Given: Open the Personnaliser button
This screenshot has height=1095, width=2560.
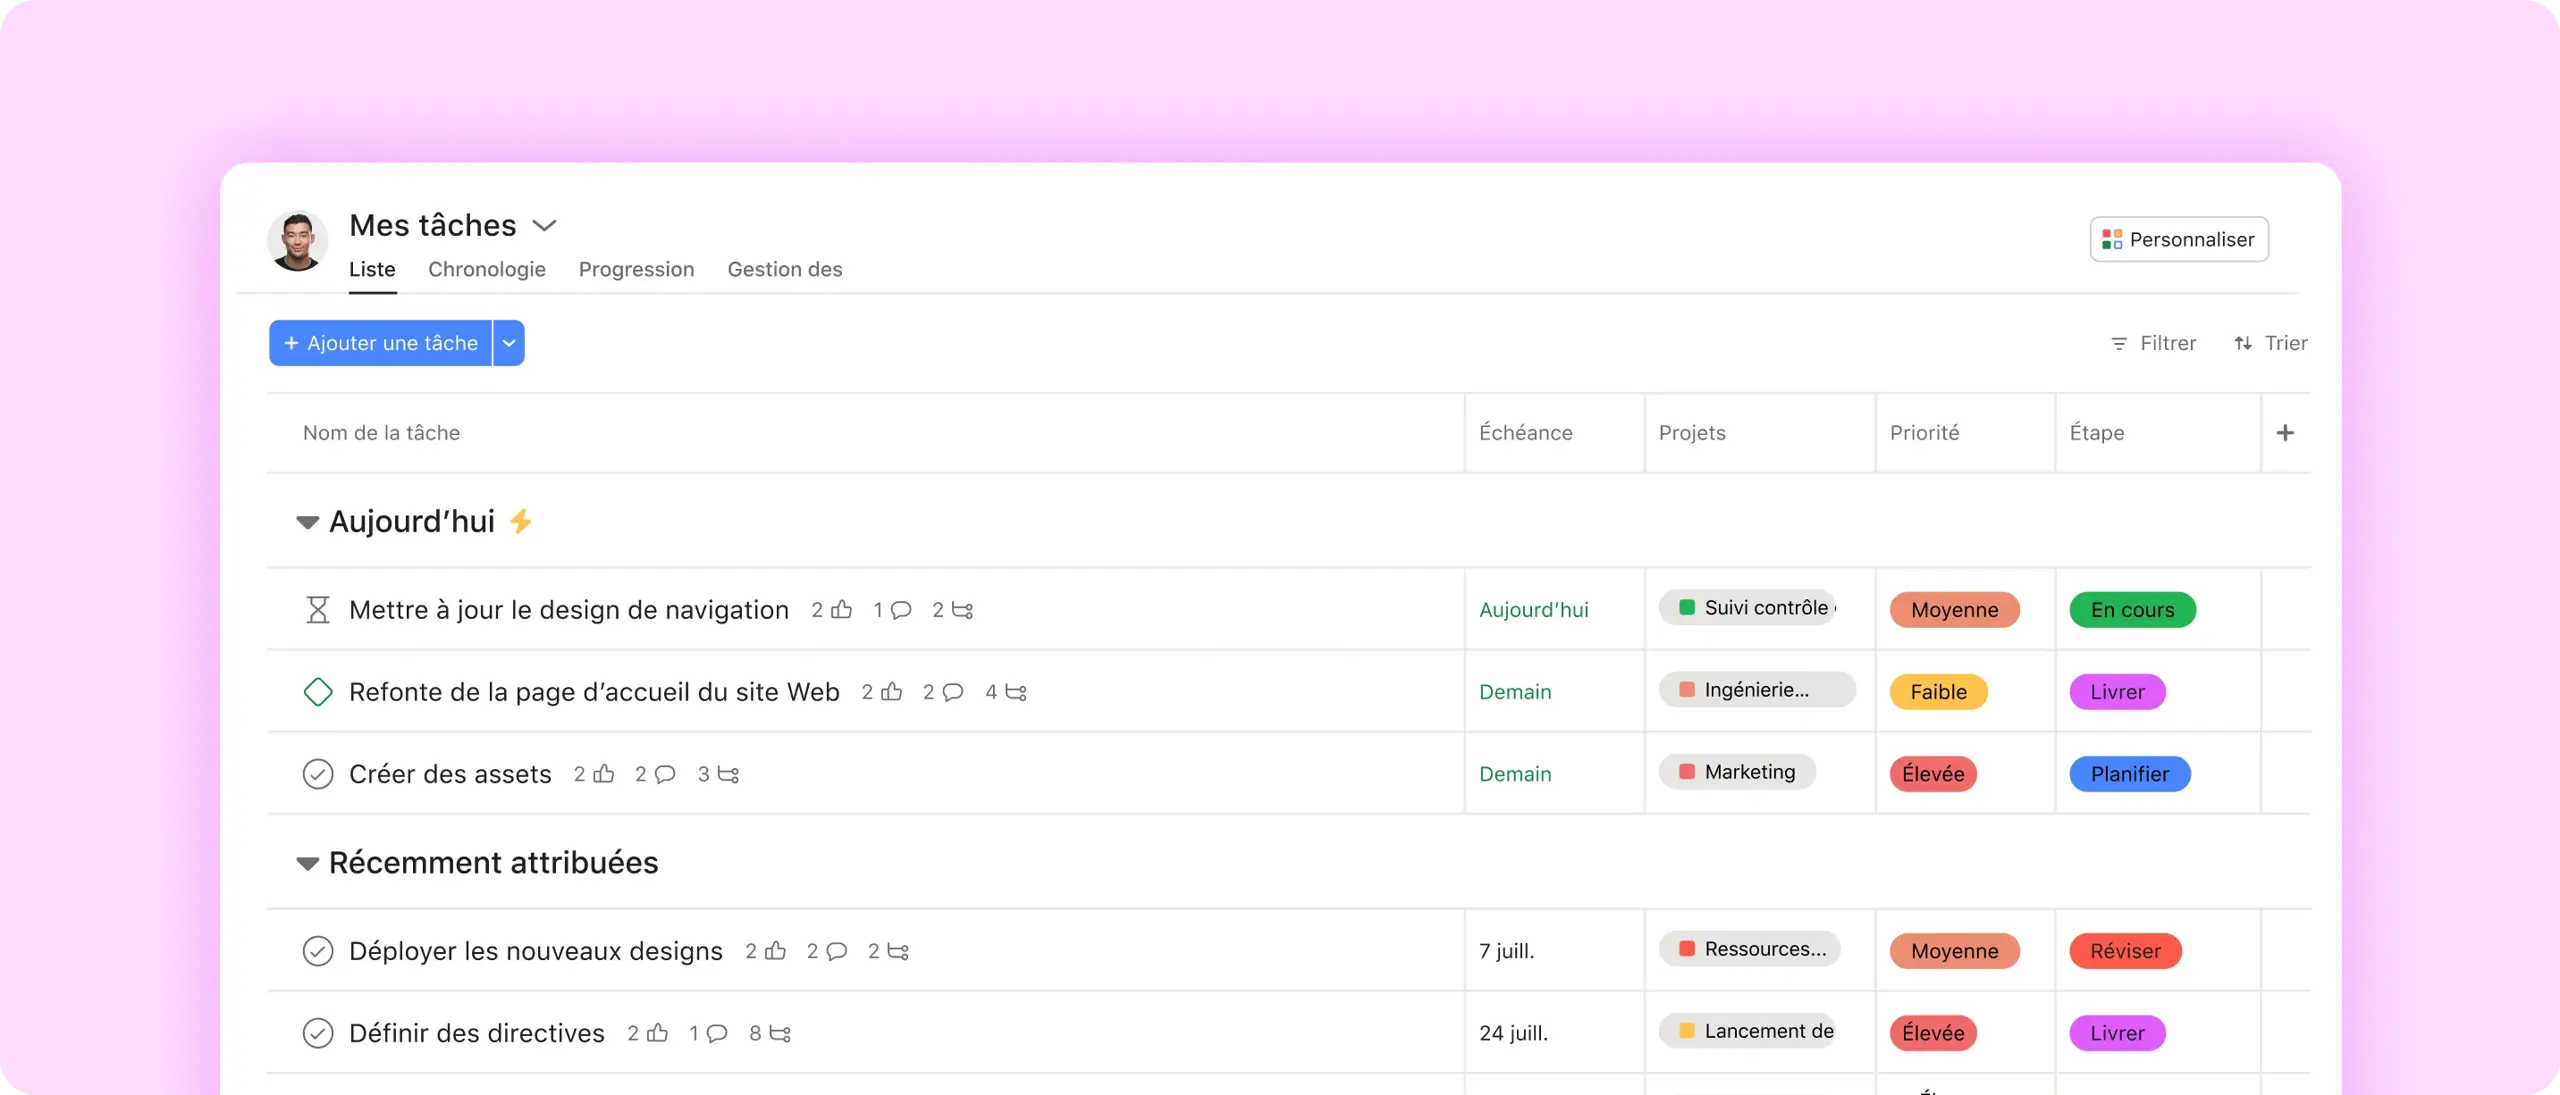Looking at the screenshot, I should (2179, 239).
